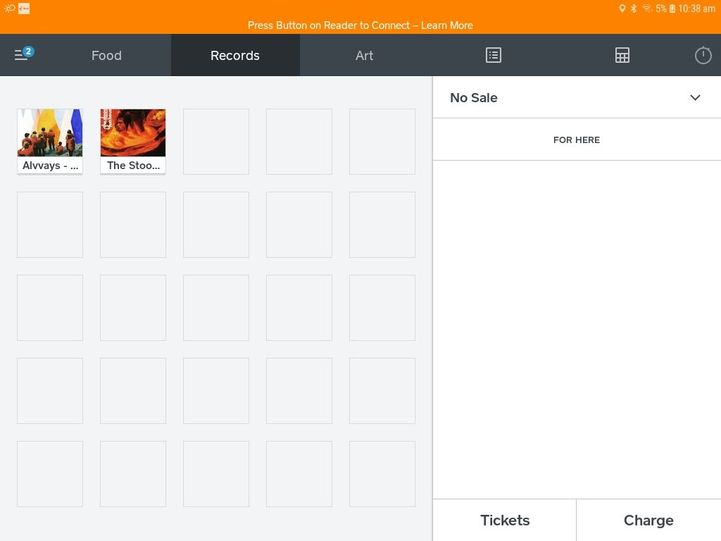Image resolution: width=721 pixels, height=541 pixels.
Task: Tap the location icon in status bar
Action: click(x=621, y=8)
